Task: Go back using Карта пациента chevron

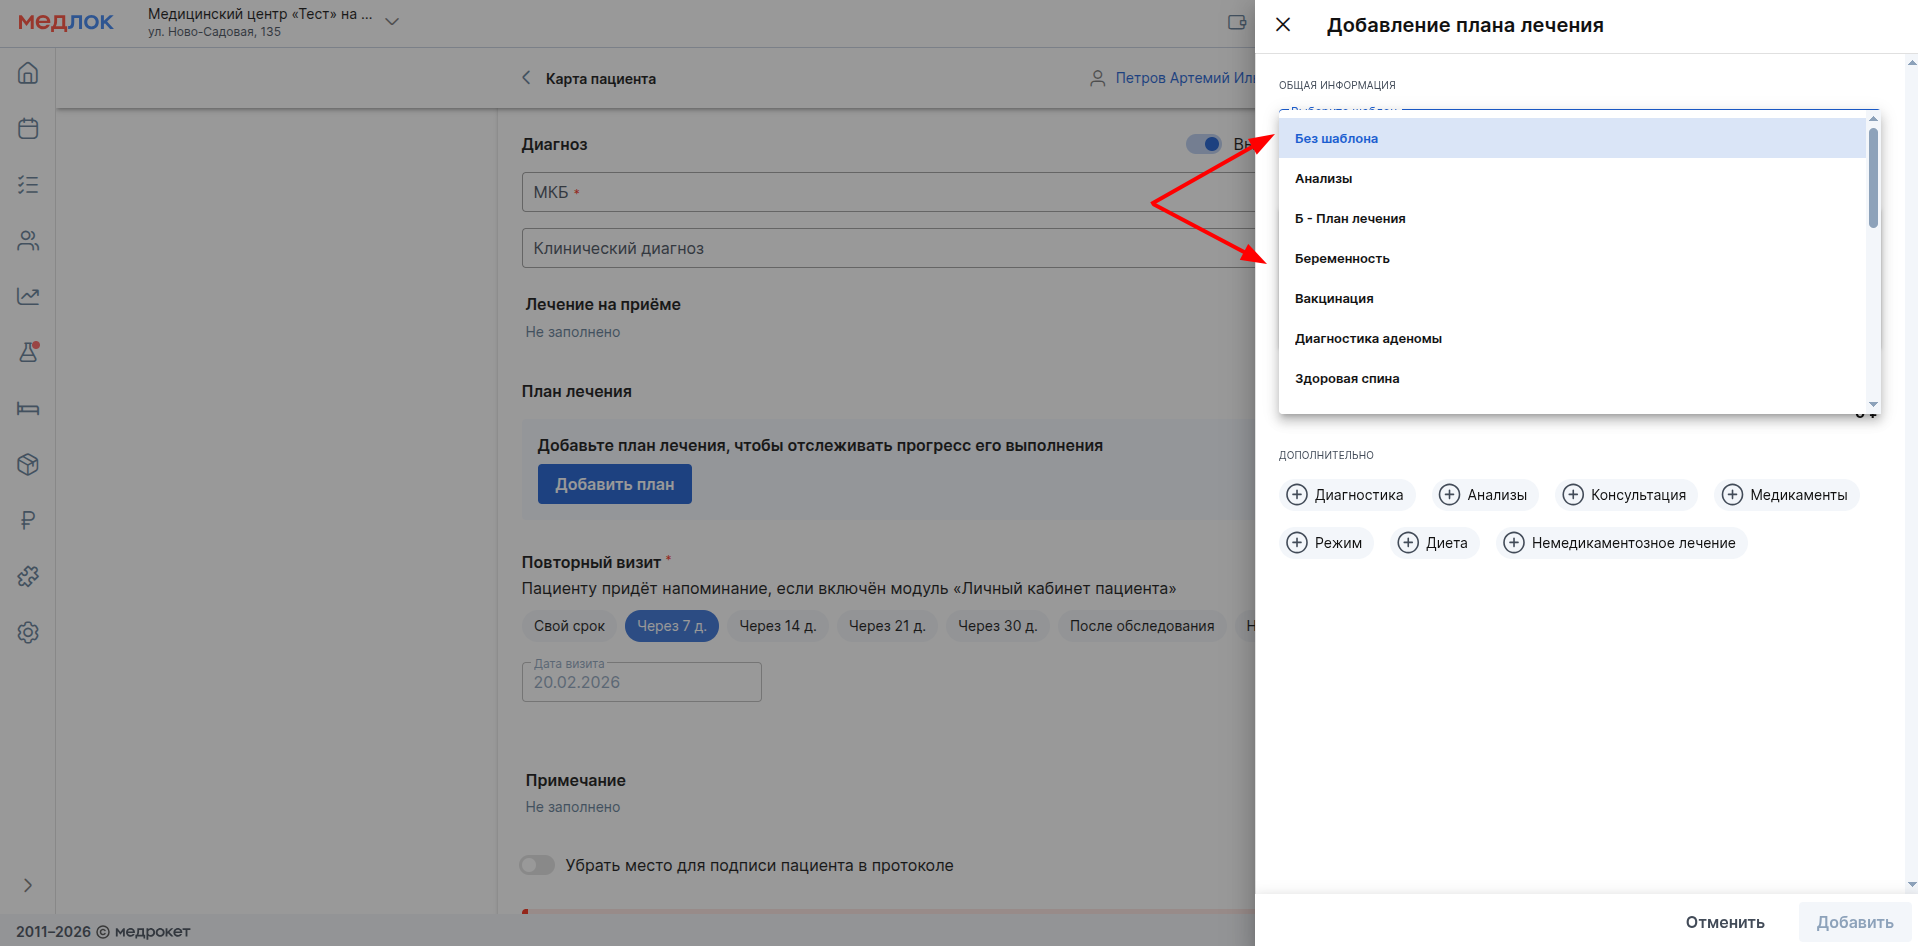Action: click(x=526, y=78)
